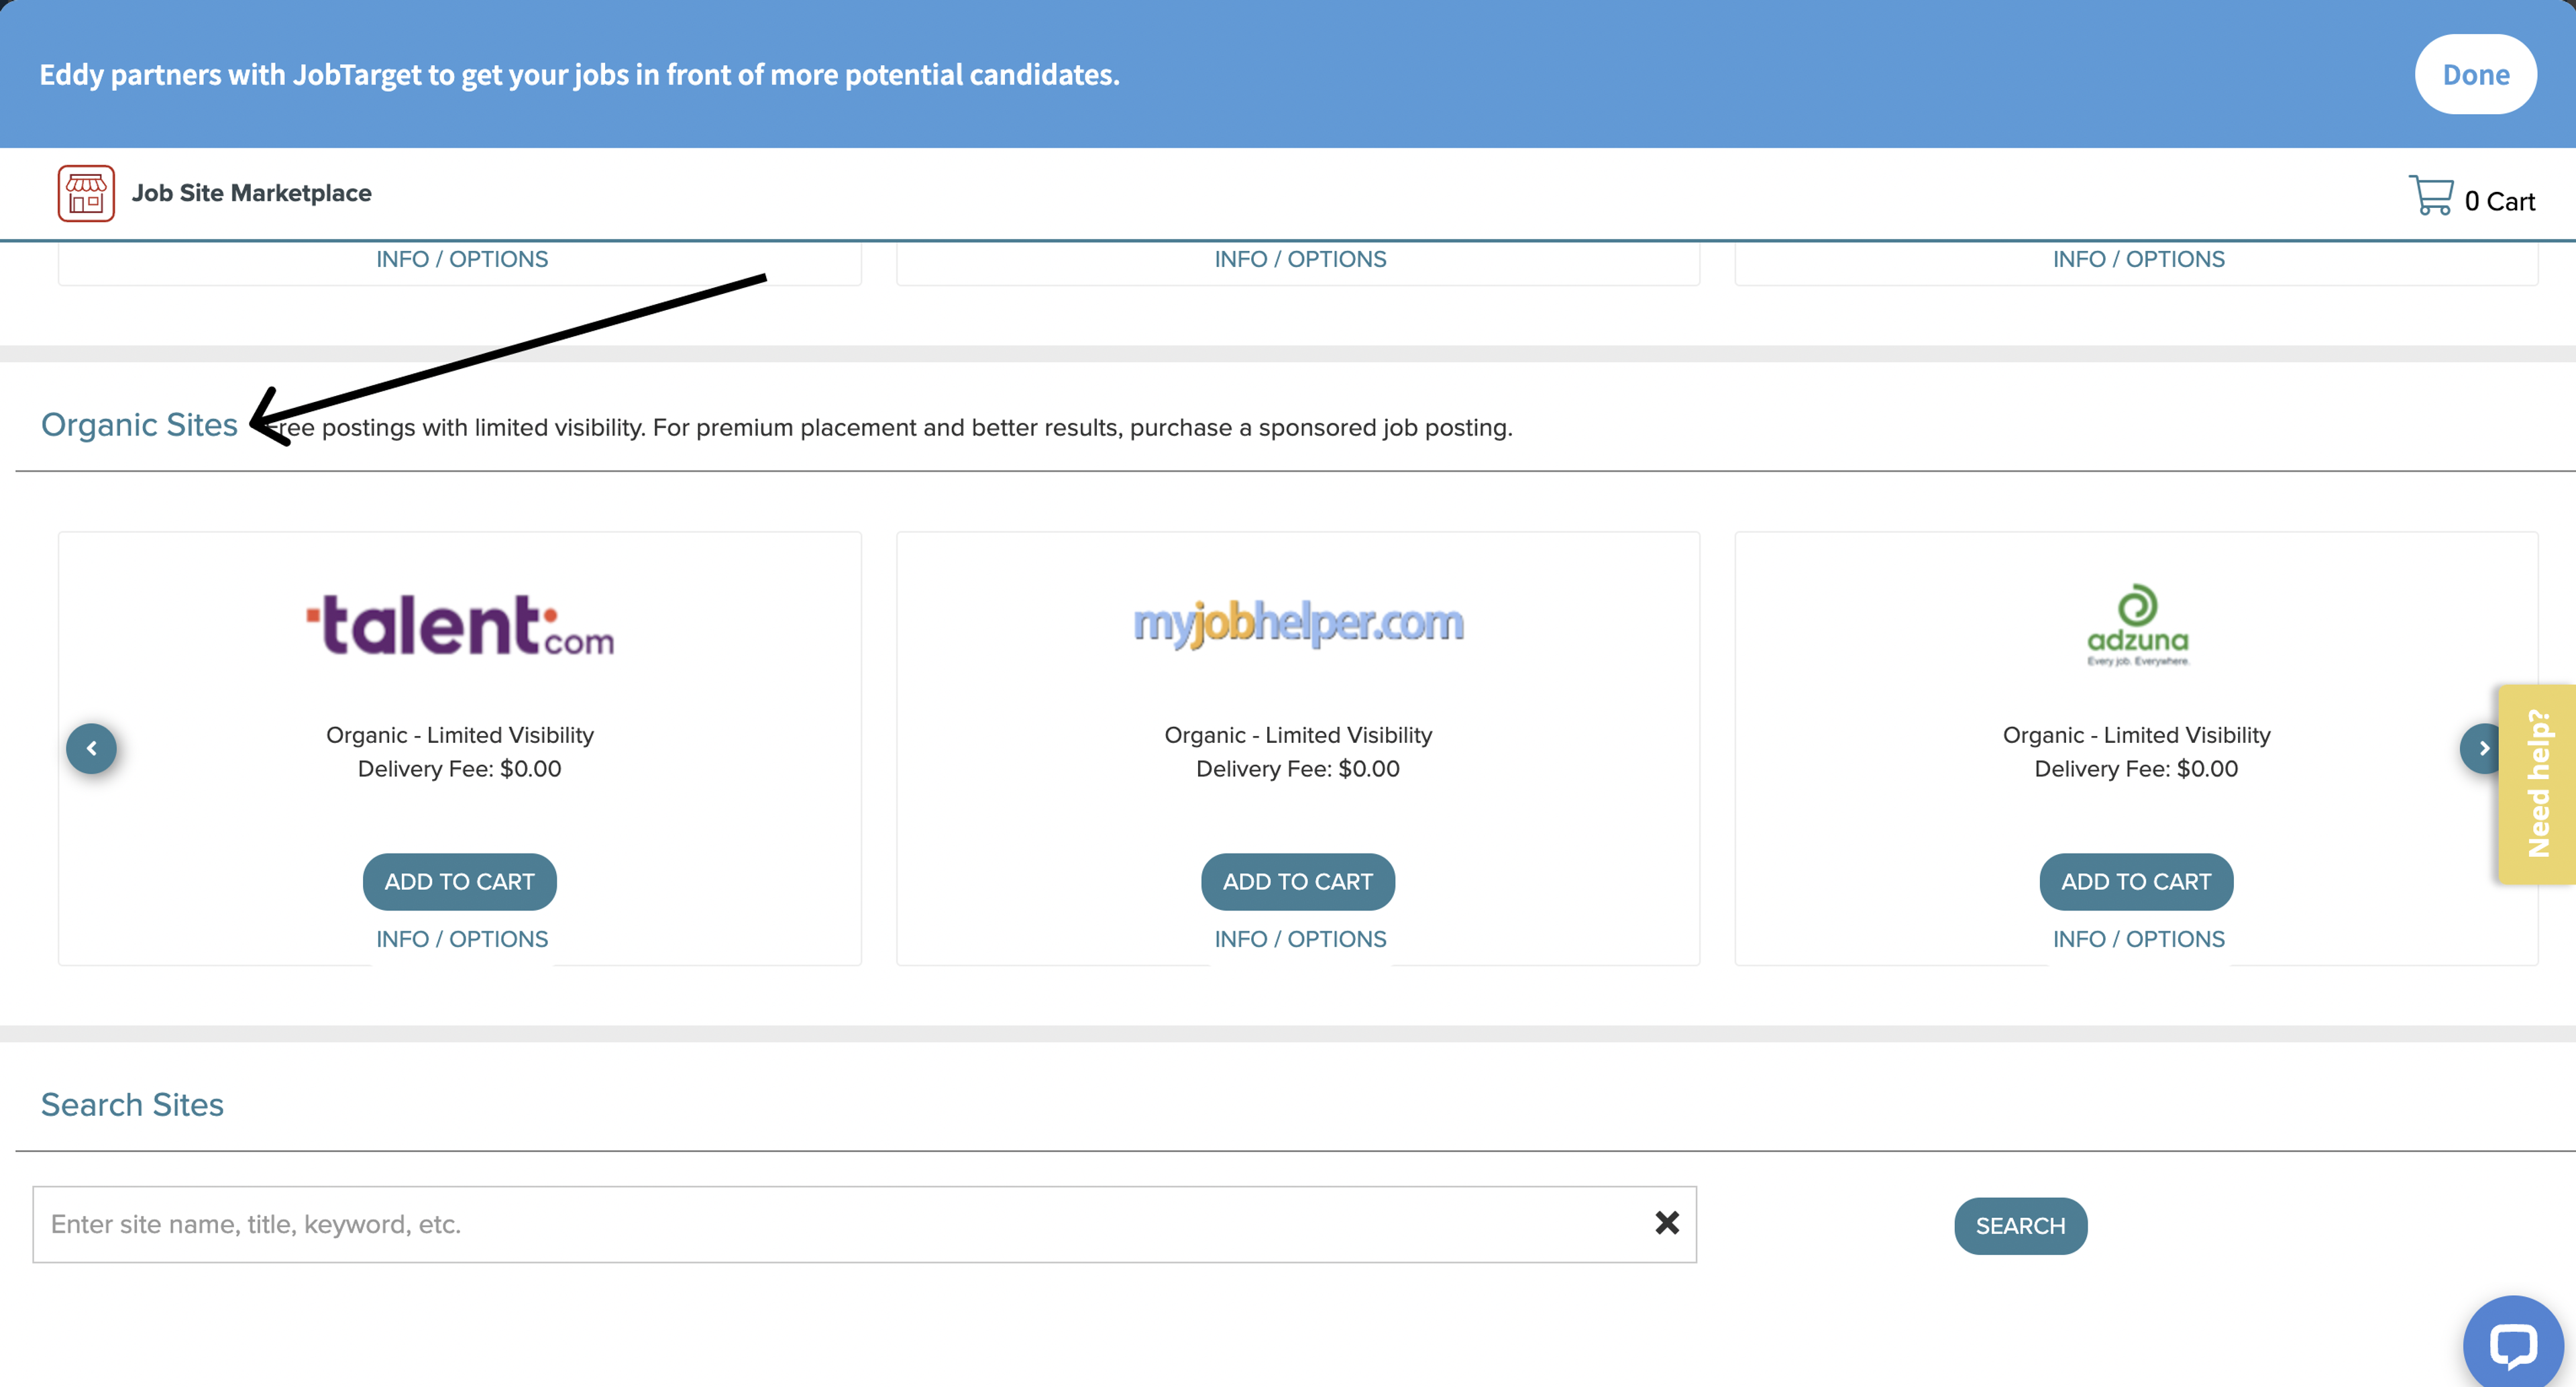
Task: Focus the site name search field
Action: (x=864, y=1224)
